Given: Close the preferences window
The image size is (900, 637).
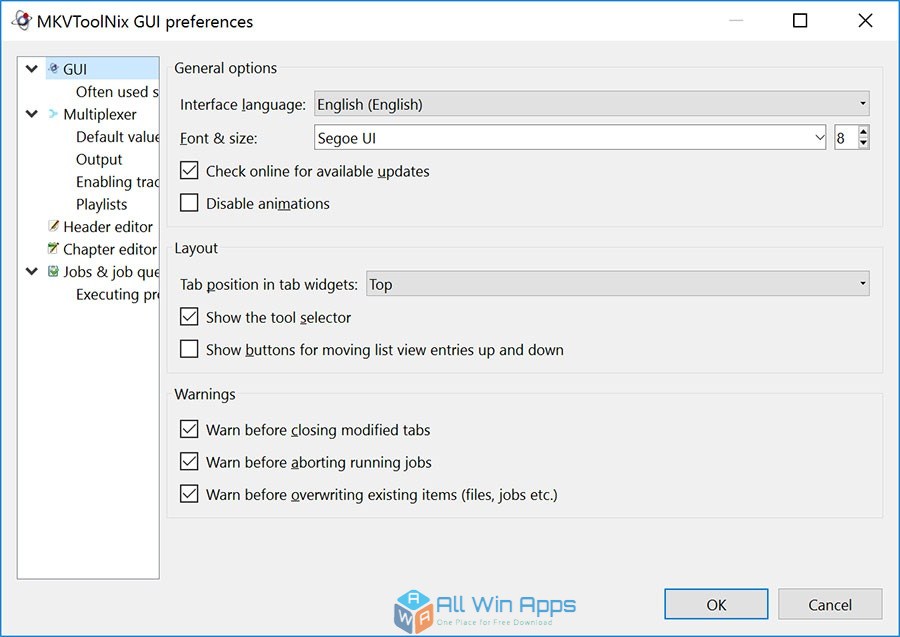Looking at the screenshot, I should [x=866, y=21].
